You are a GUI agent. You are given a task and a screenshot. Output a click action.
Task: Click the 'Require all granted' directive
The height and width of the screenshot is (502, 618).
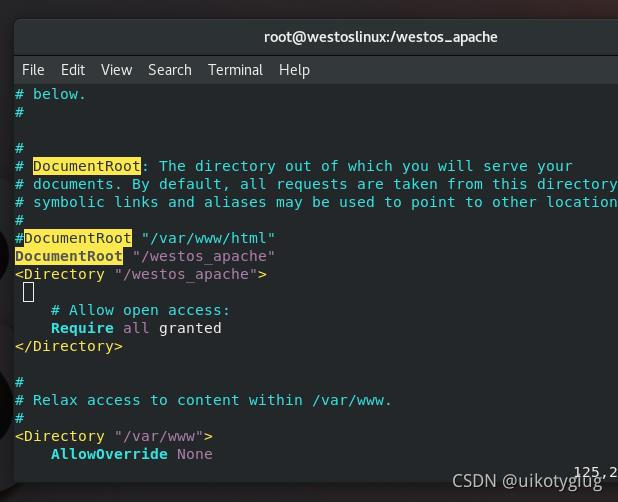(136, 328)
